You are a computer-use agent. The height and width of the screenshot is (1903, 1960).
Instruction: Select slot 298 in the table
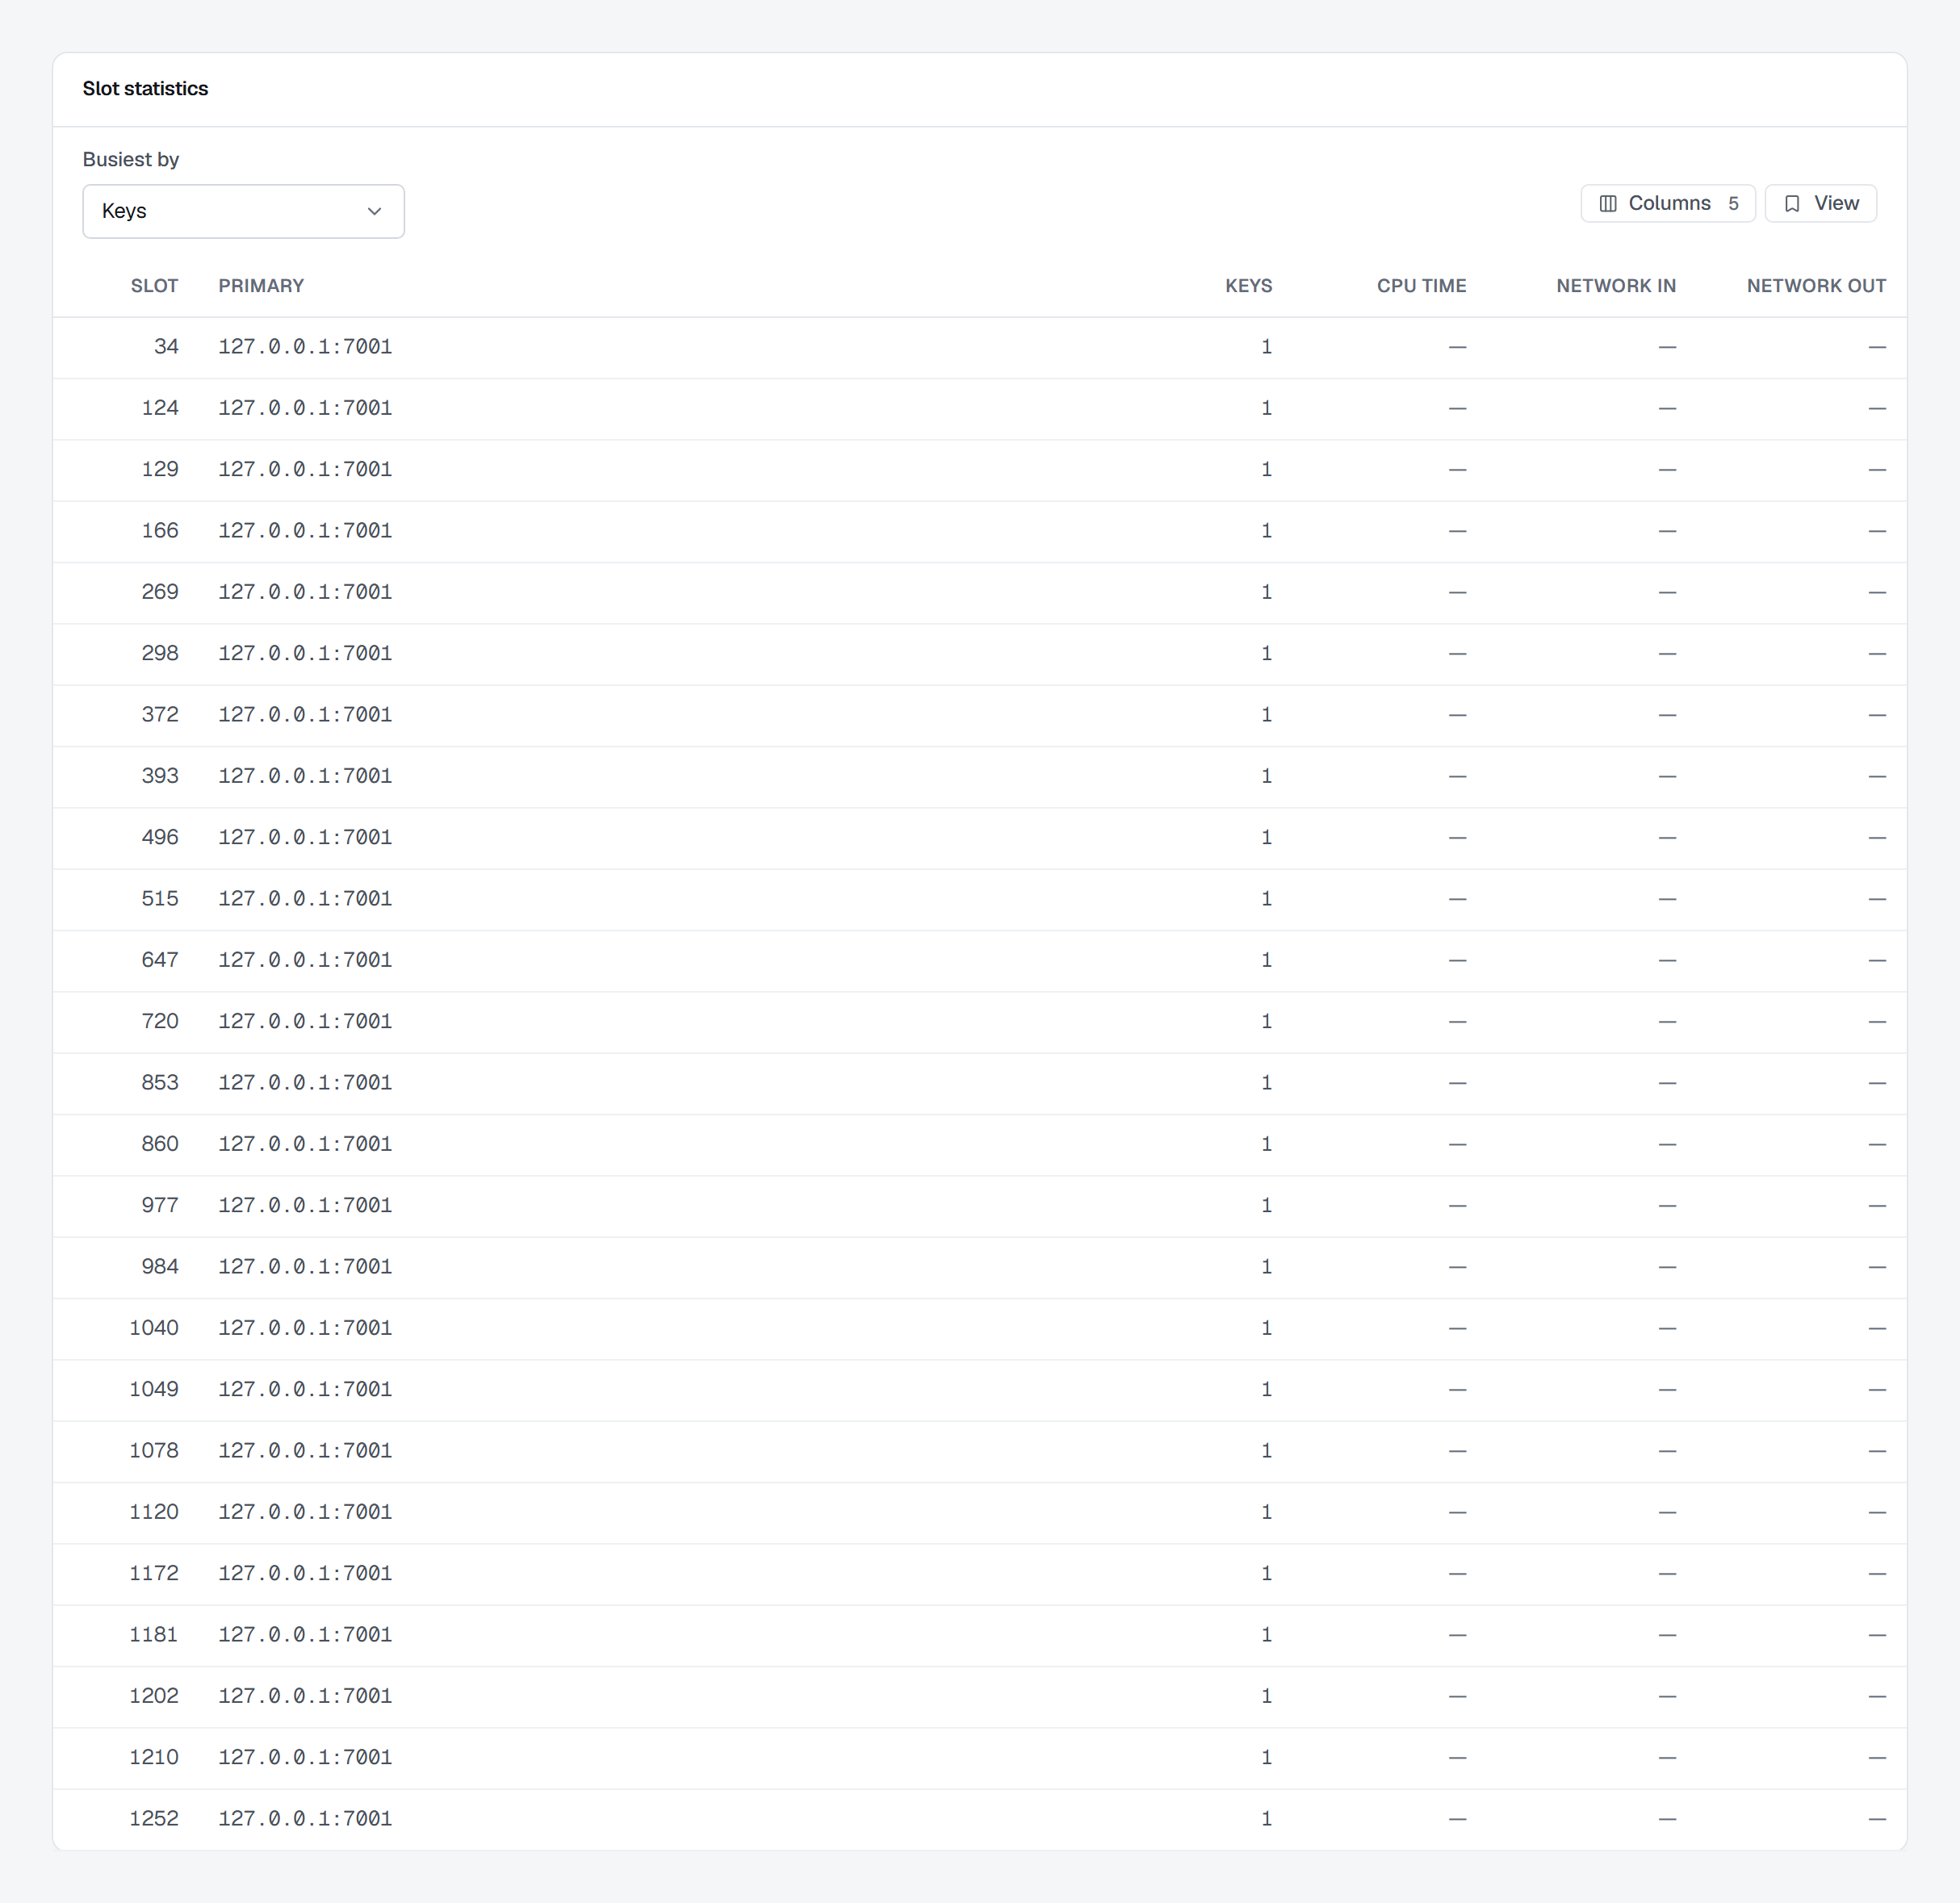pyautogui.click(x=979, y=654)
